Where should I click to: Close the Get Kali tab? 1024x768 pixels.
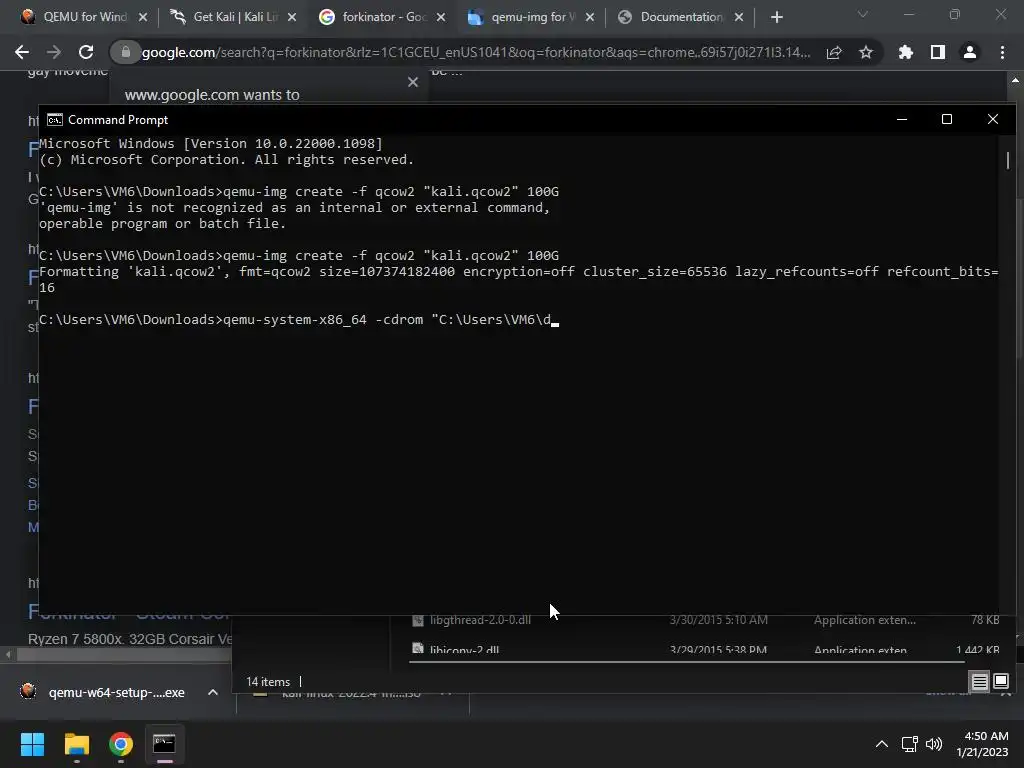[x=292, y=17]
